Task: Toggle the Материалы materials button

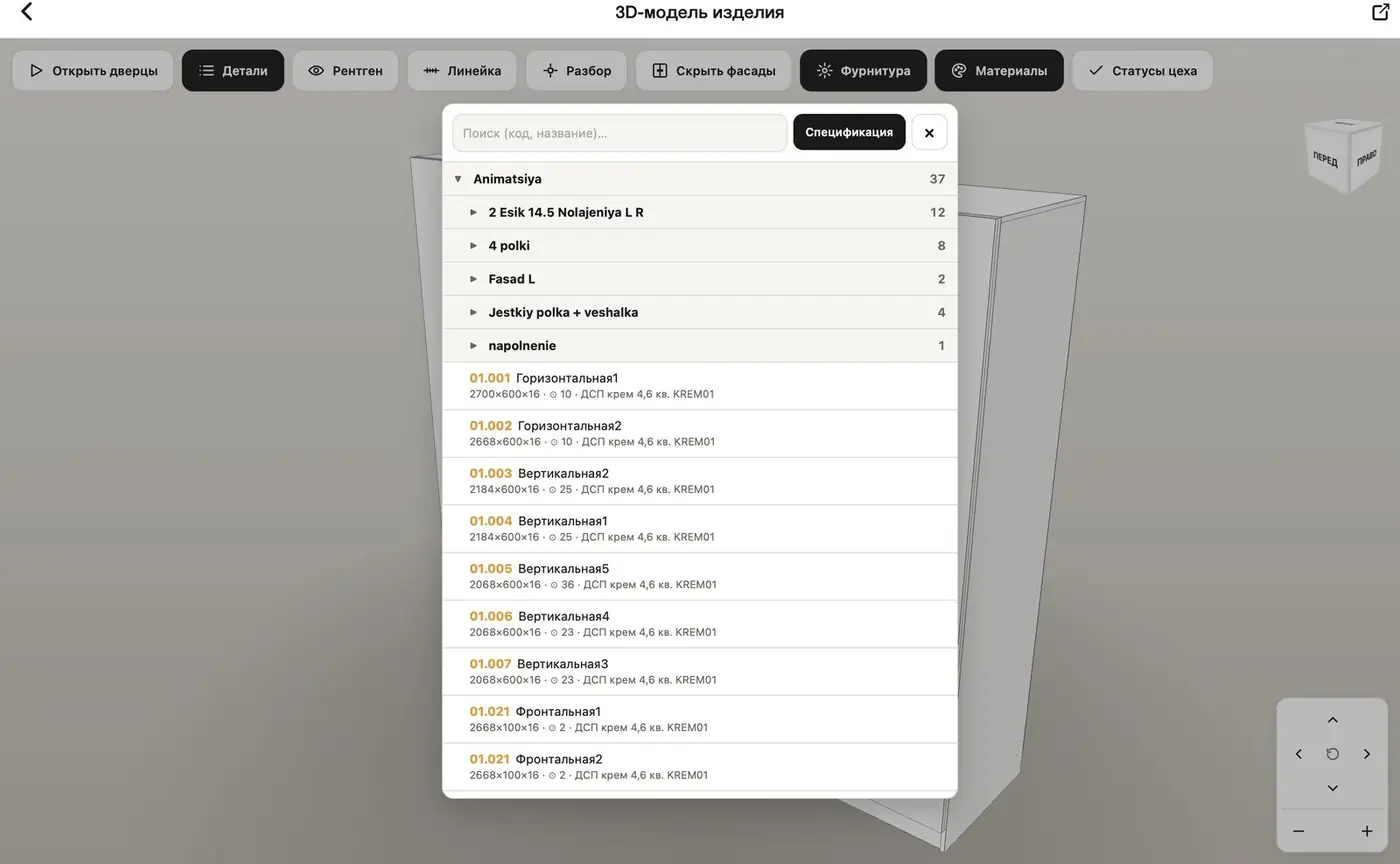Action: 999,71
